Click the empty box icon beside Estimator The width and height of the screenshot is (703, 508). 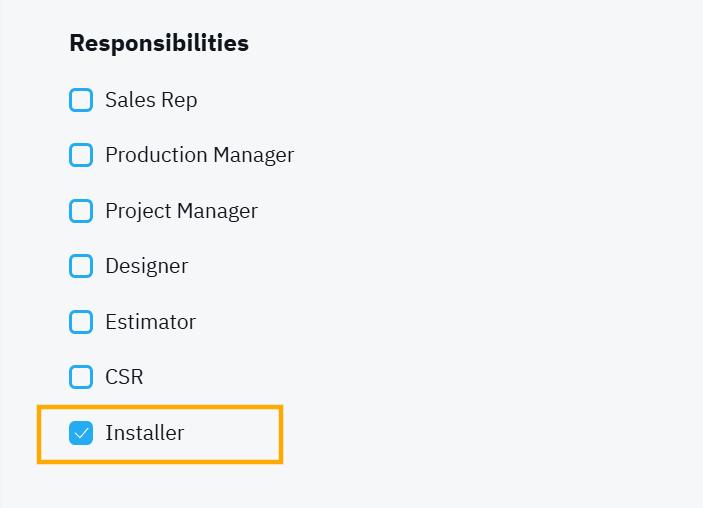[81, 322]
